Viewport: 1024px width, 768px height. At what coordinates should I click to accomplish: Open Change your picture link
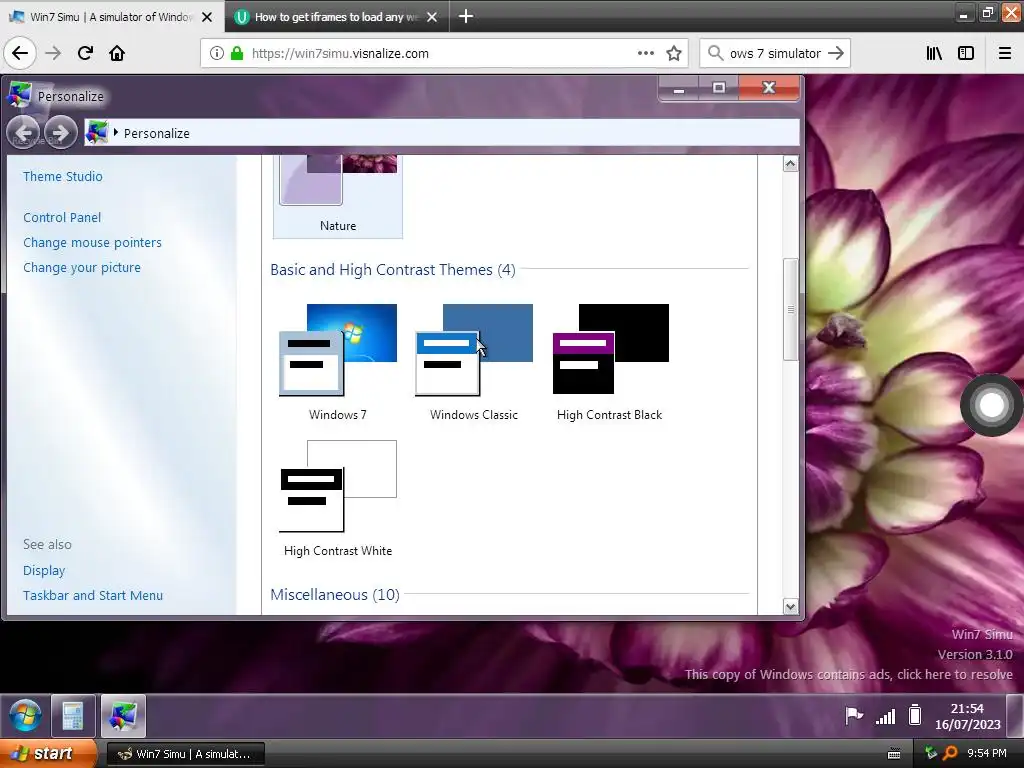click(x=82, y=267)
